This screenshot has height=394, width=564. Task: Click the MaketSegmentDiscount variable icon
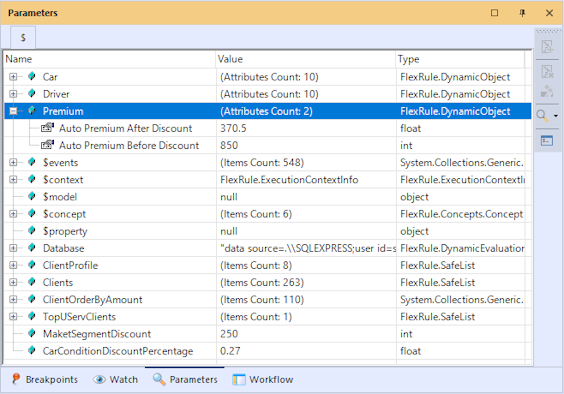tap(32, 334)
